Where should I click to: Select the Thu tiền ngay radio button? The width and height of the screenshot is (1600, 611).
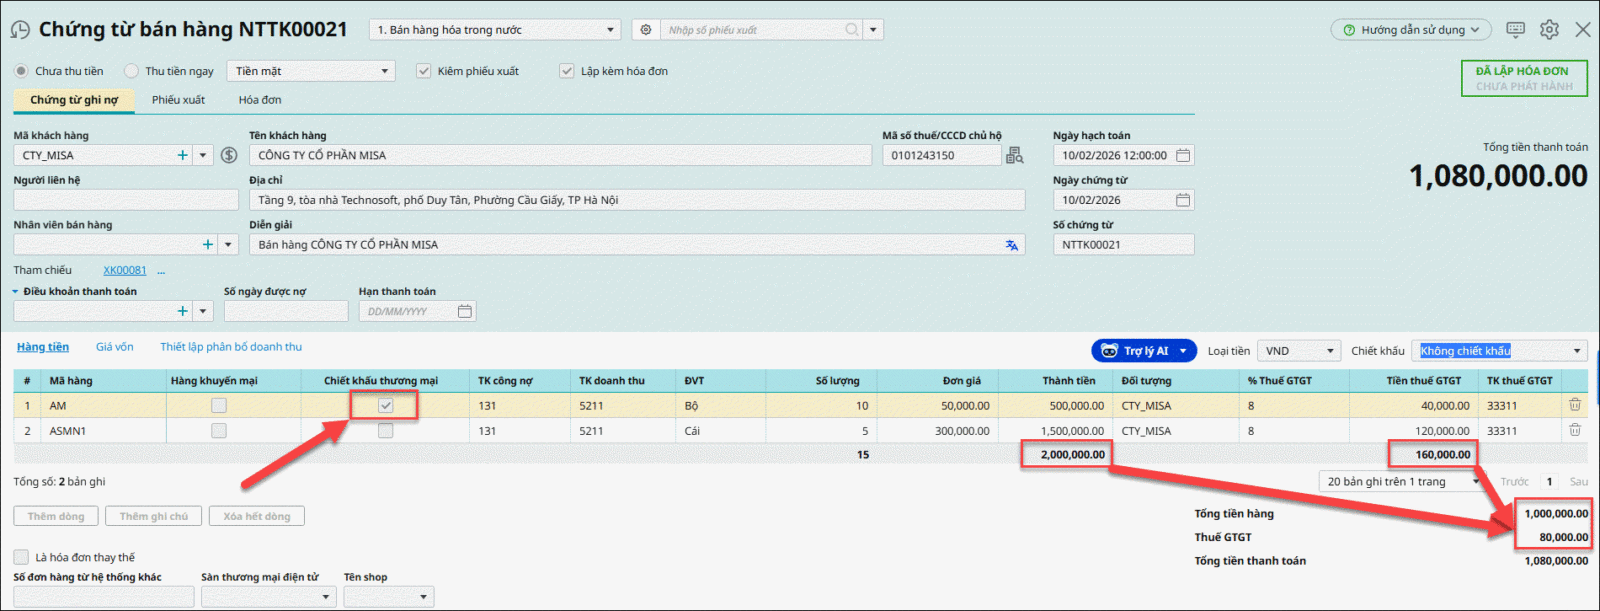point(131,71)
